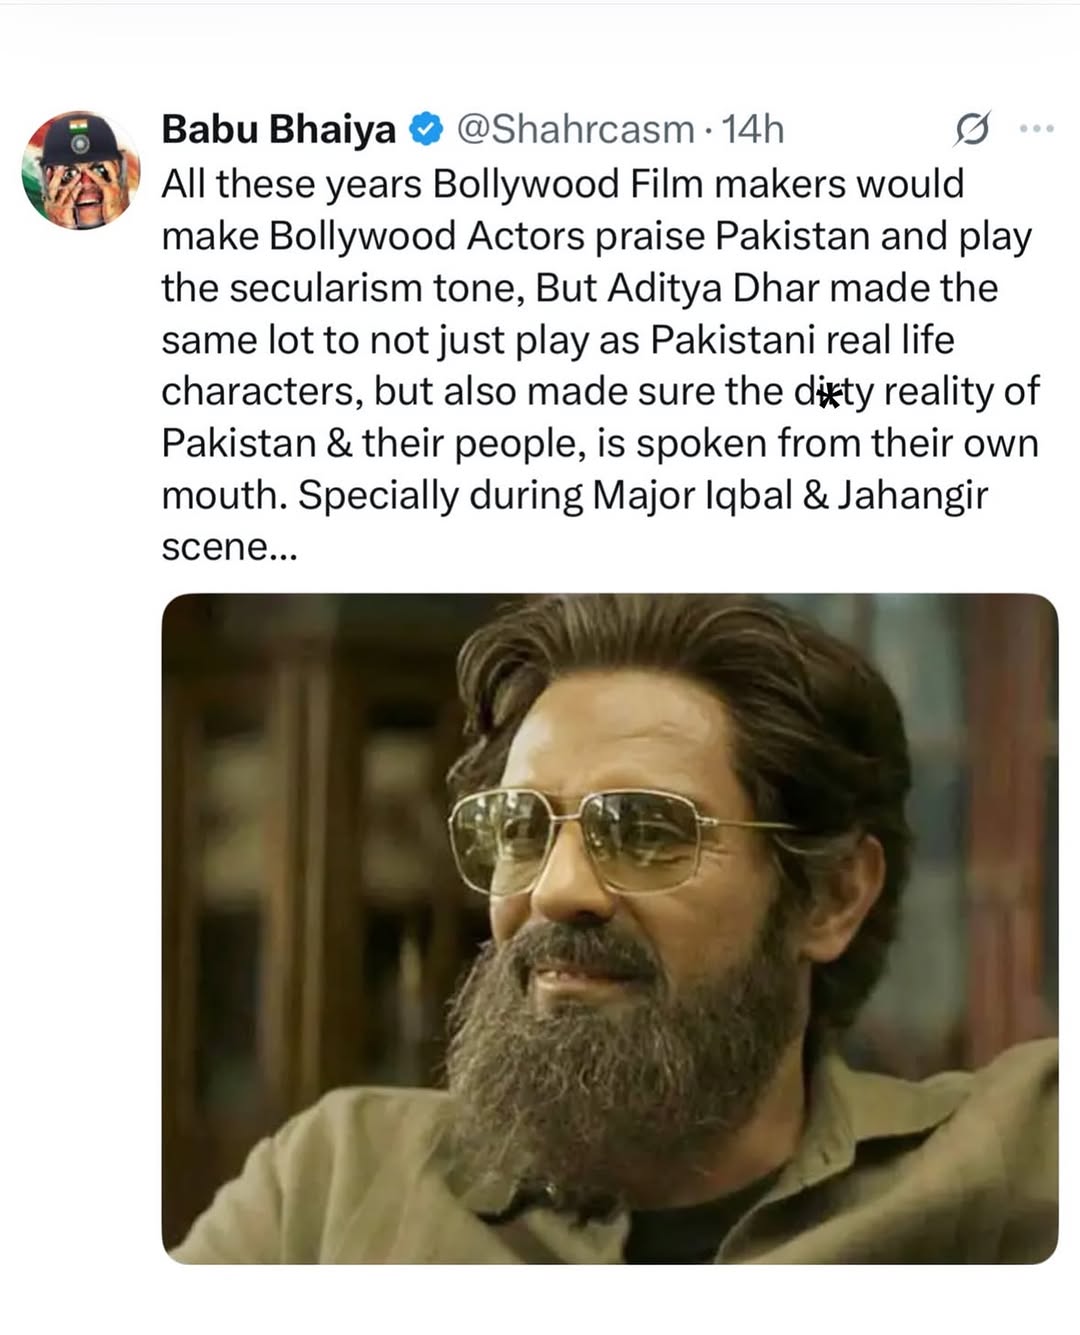The image size is (1080, 1335).
Task: Click the "14h" post timestamp
Action: [753, 129]
